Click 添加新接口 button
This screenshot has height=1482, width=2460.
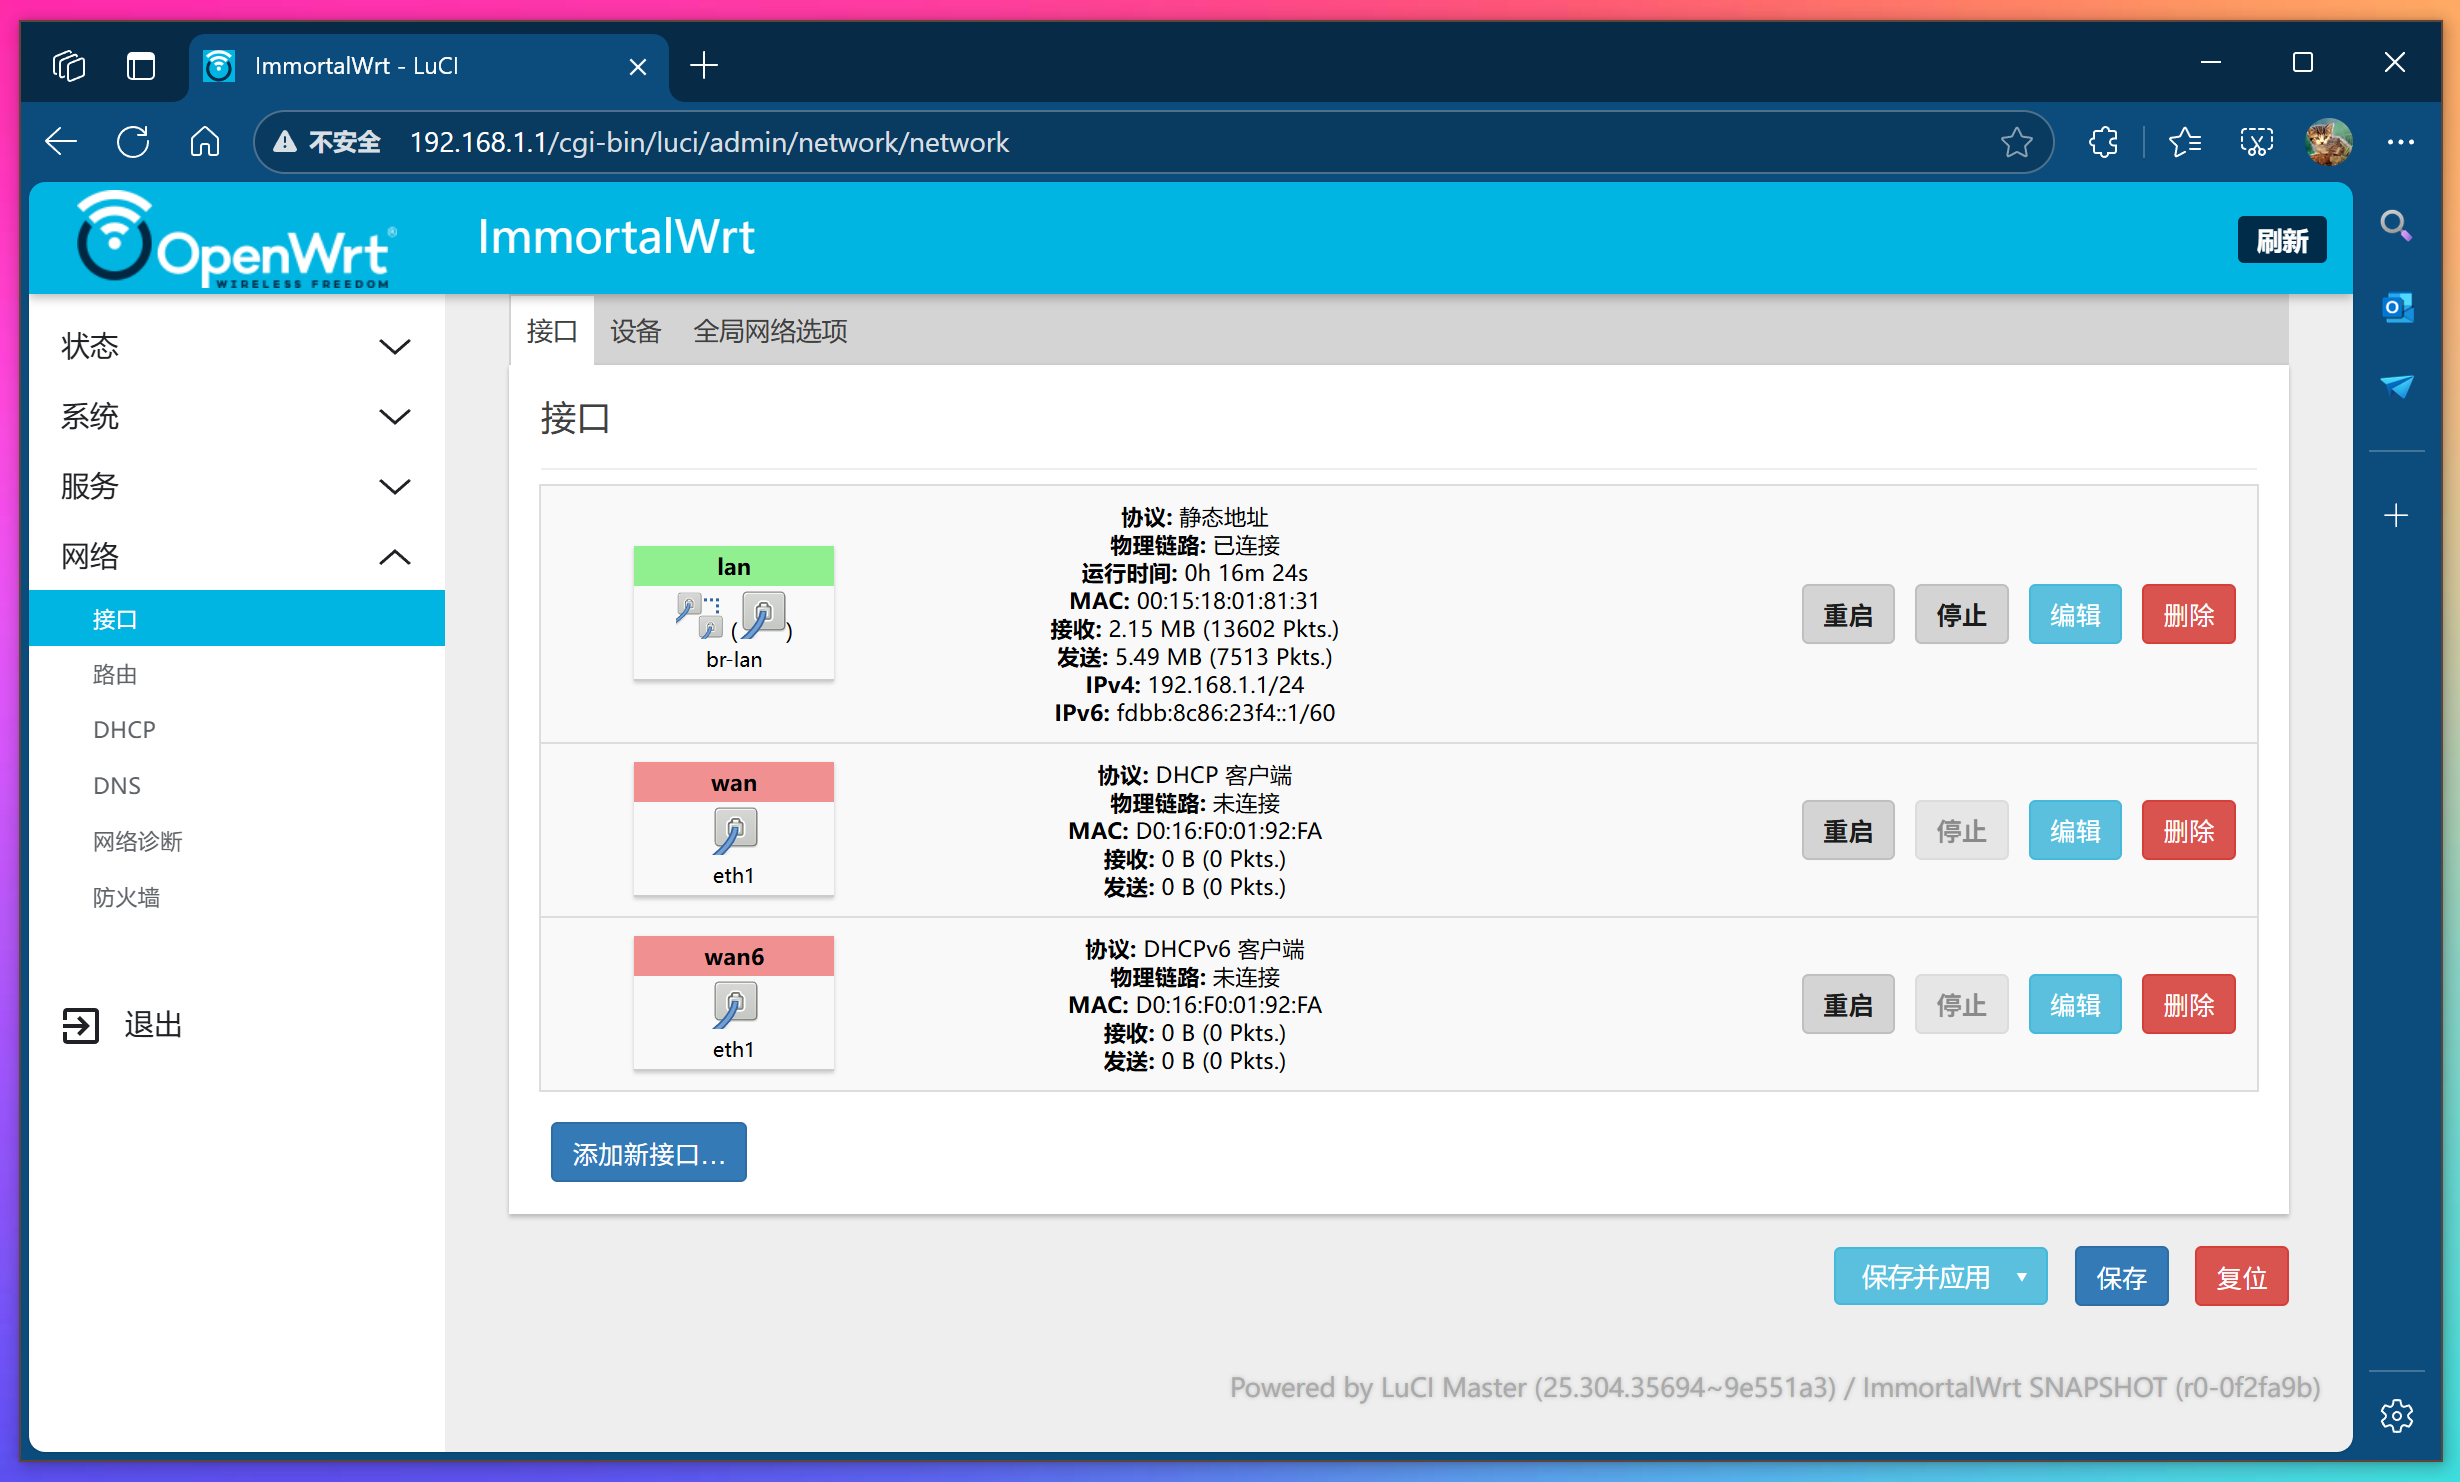[x=648, y=1153]
